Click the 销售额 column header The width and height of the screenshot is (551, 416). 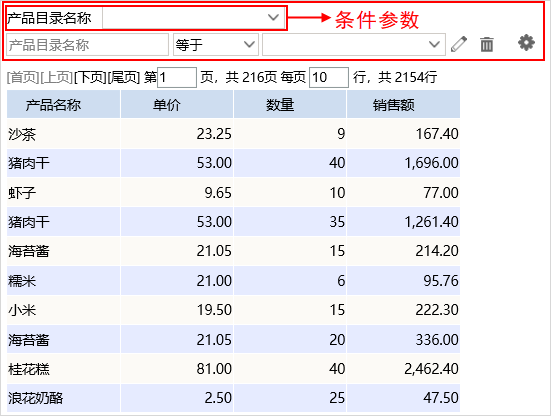click(x=403, y=104)
